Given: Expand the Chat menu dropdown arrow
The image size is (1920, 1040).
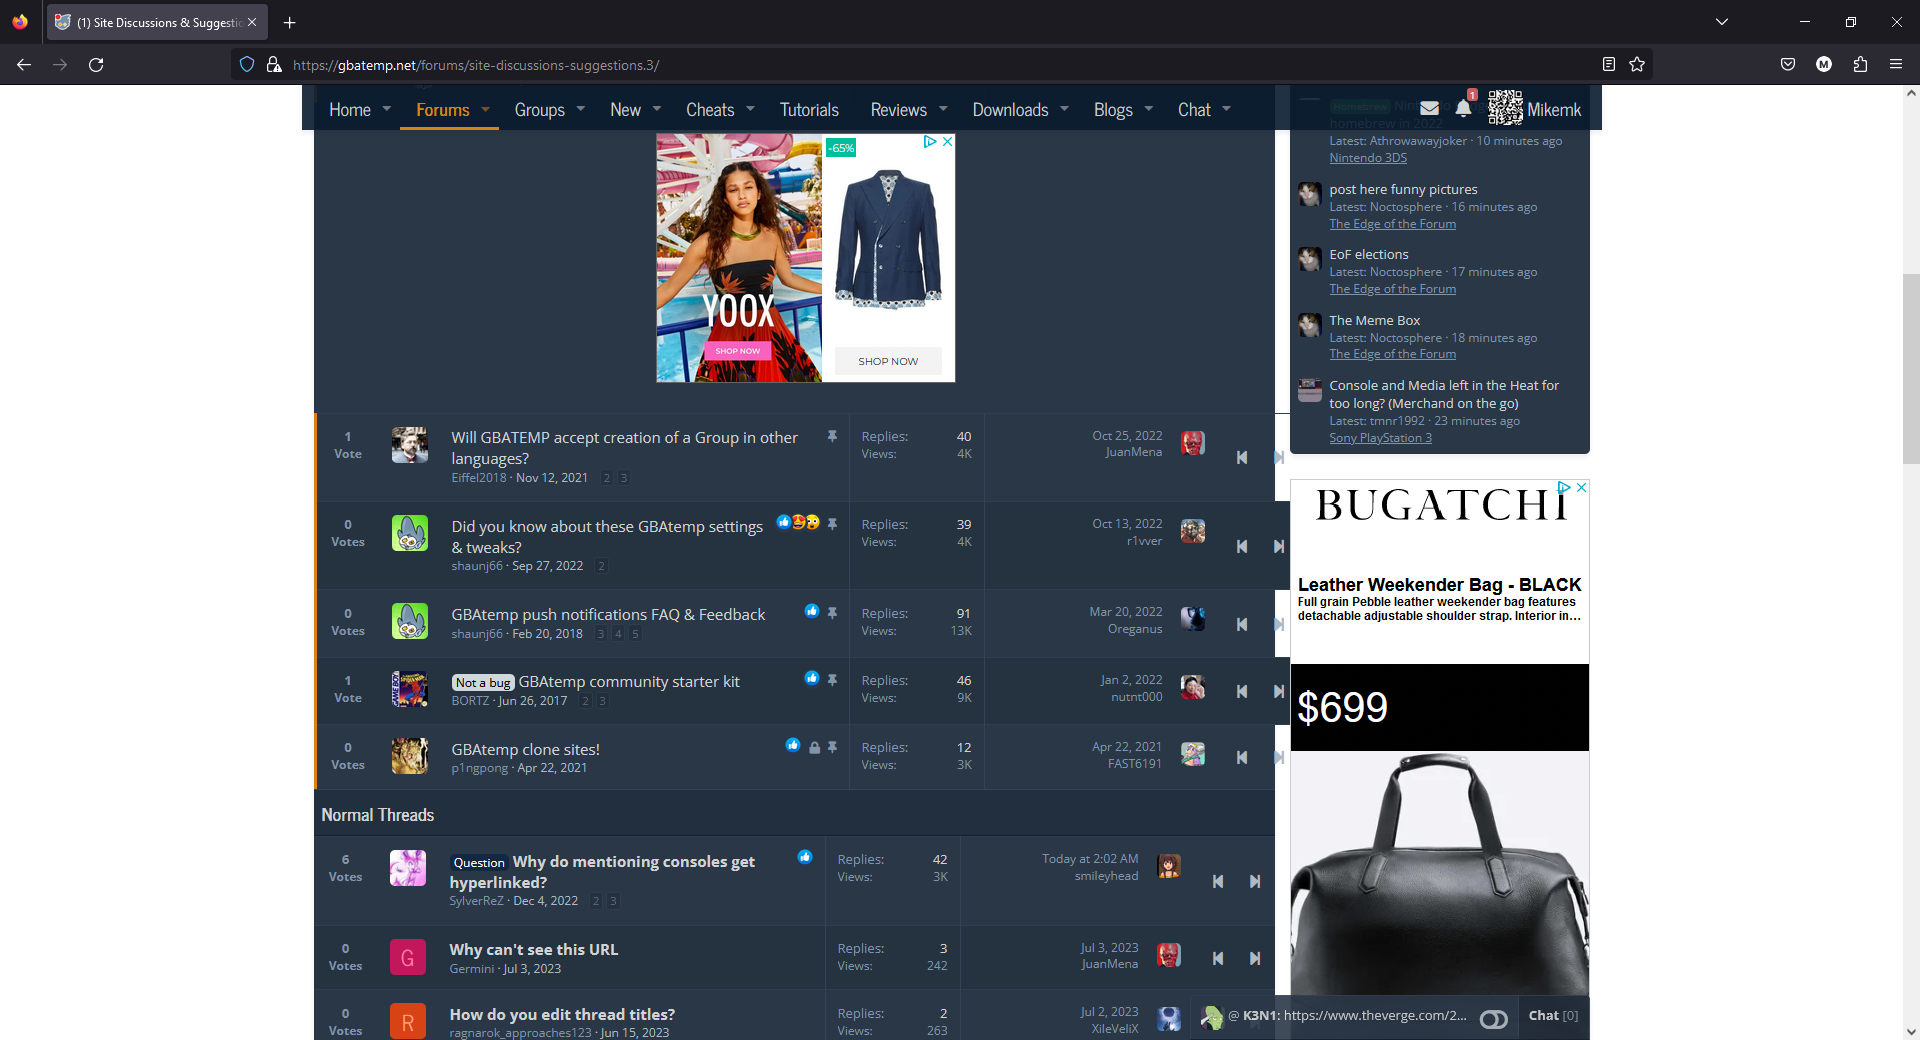Looking at the screenshot, I should (x=1226, y=109).
